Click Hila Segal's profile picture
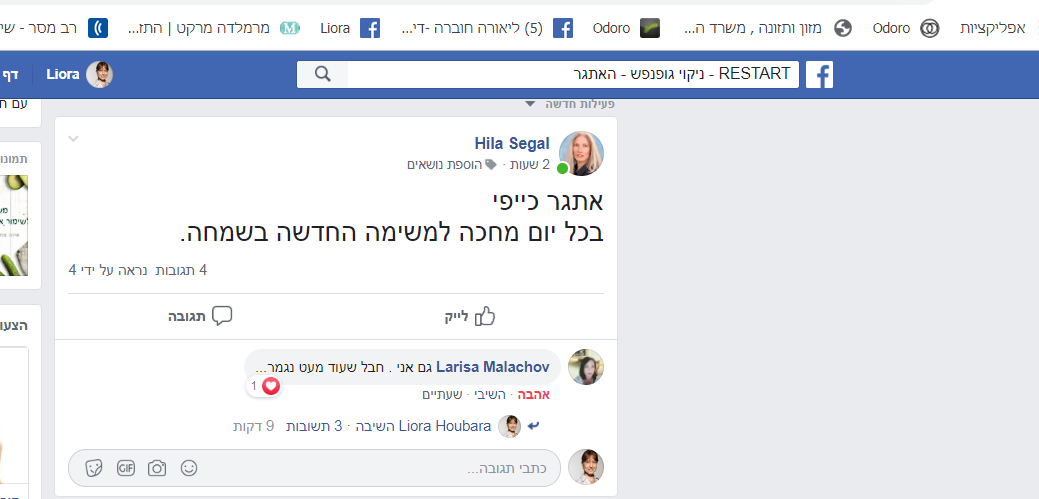The height and width of the screenshot is (499, 1039). coord(581,153)
